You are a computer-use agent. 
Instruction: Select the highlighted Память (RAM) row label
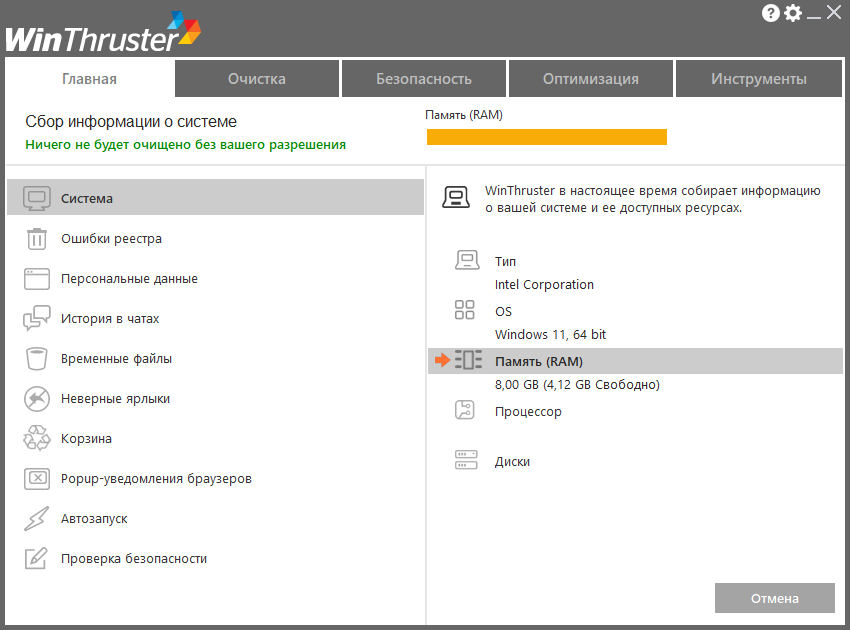[539, 362]
